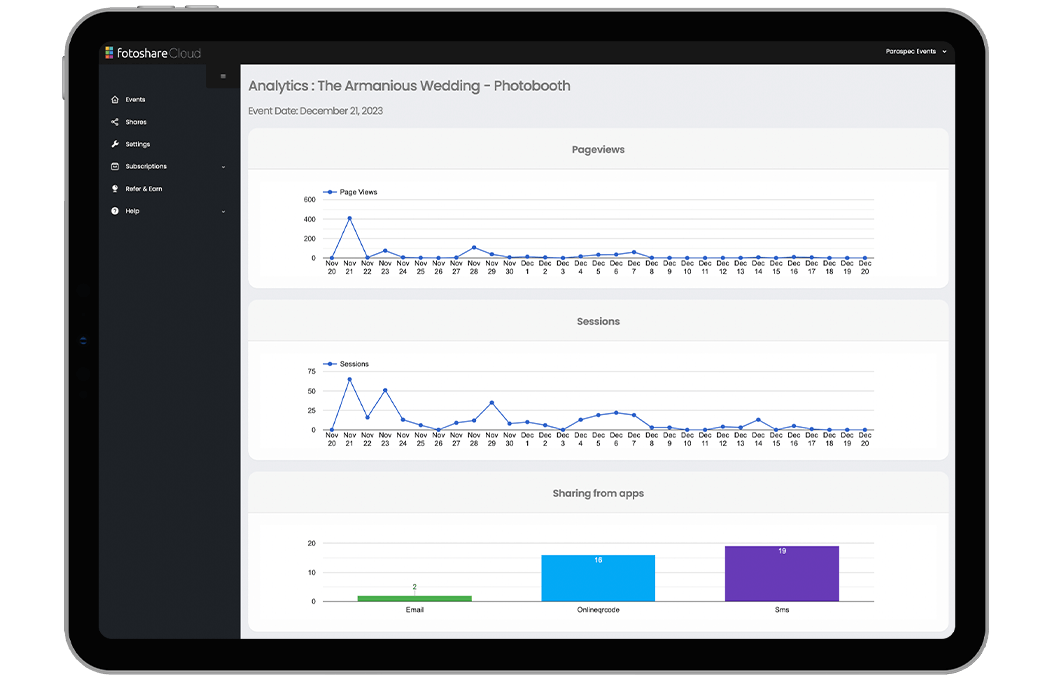
Task: Select Events in the sidebar menu
Action: (135, 99)
